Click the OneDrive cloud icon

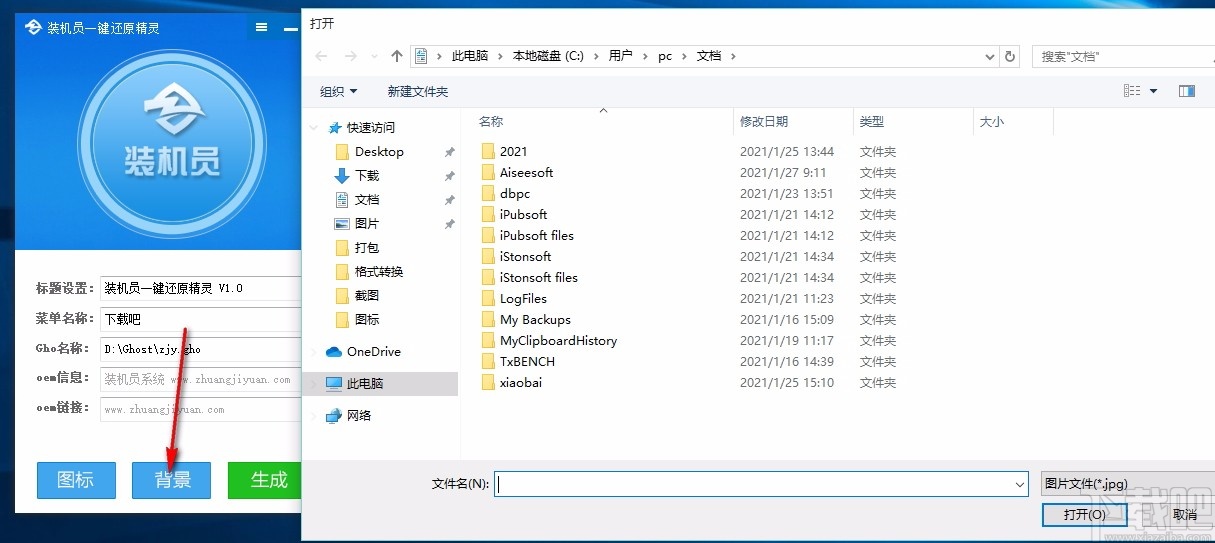(x=334, y=352)
